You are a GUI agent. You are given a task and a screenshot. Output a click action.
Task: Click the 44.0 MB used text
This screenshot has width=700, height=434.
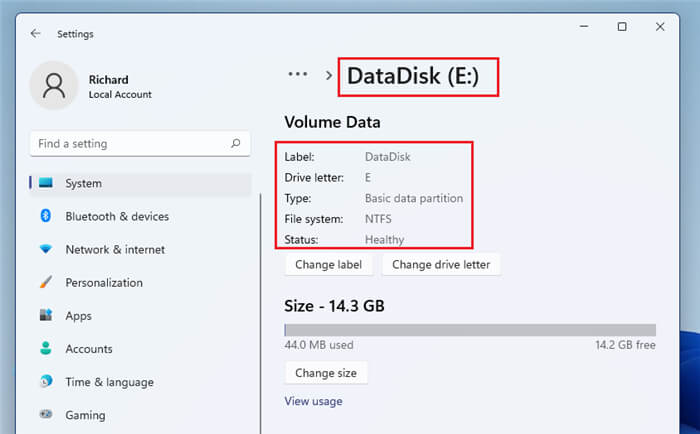pos(319,345)
